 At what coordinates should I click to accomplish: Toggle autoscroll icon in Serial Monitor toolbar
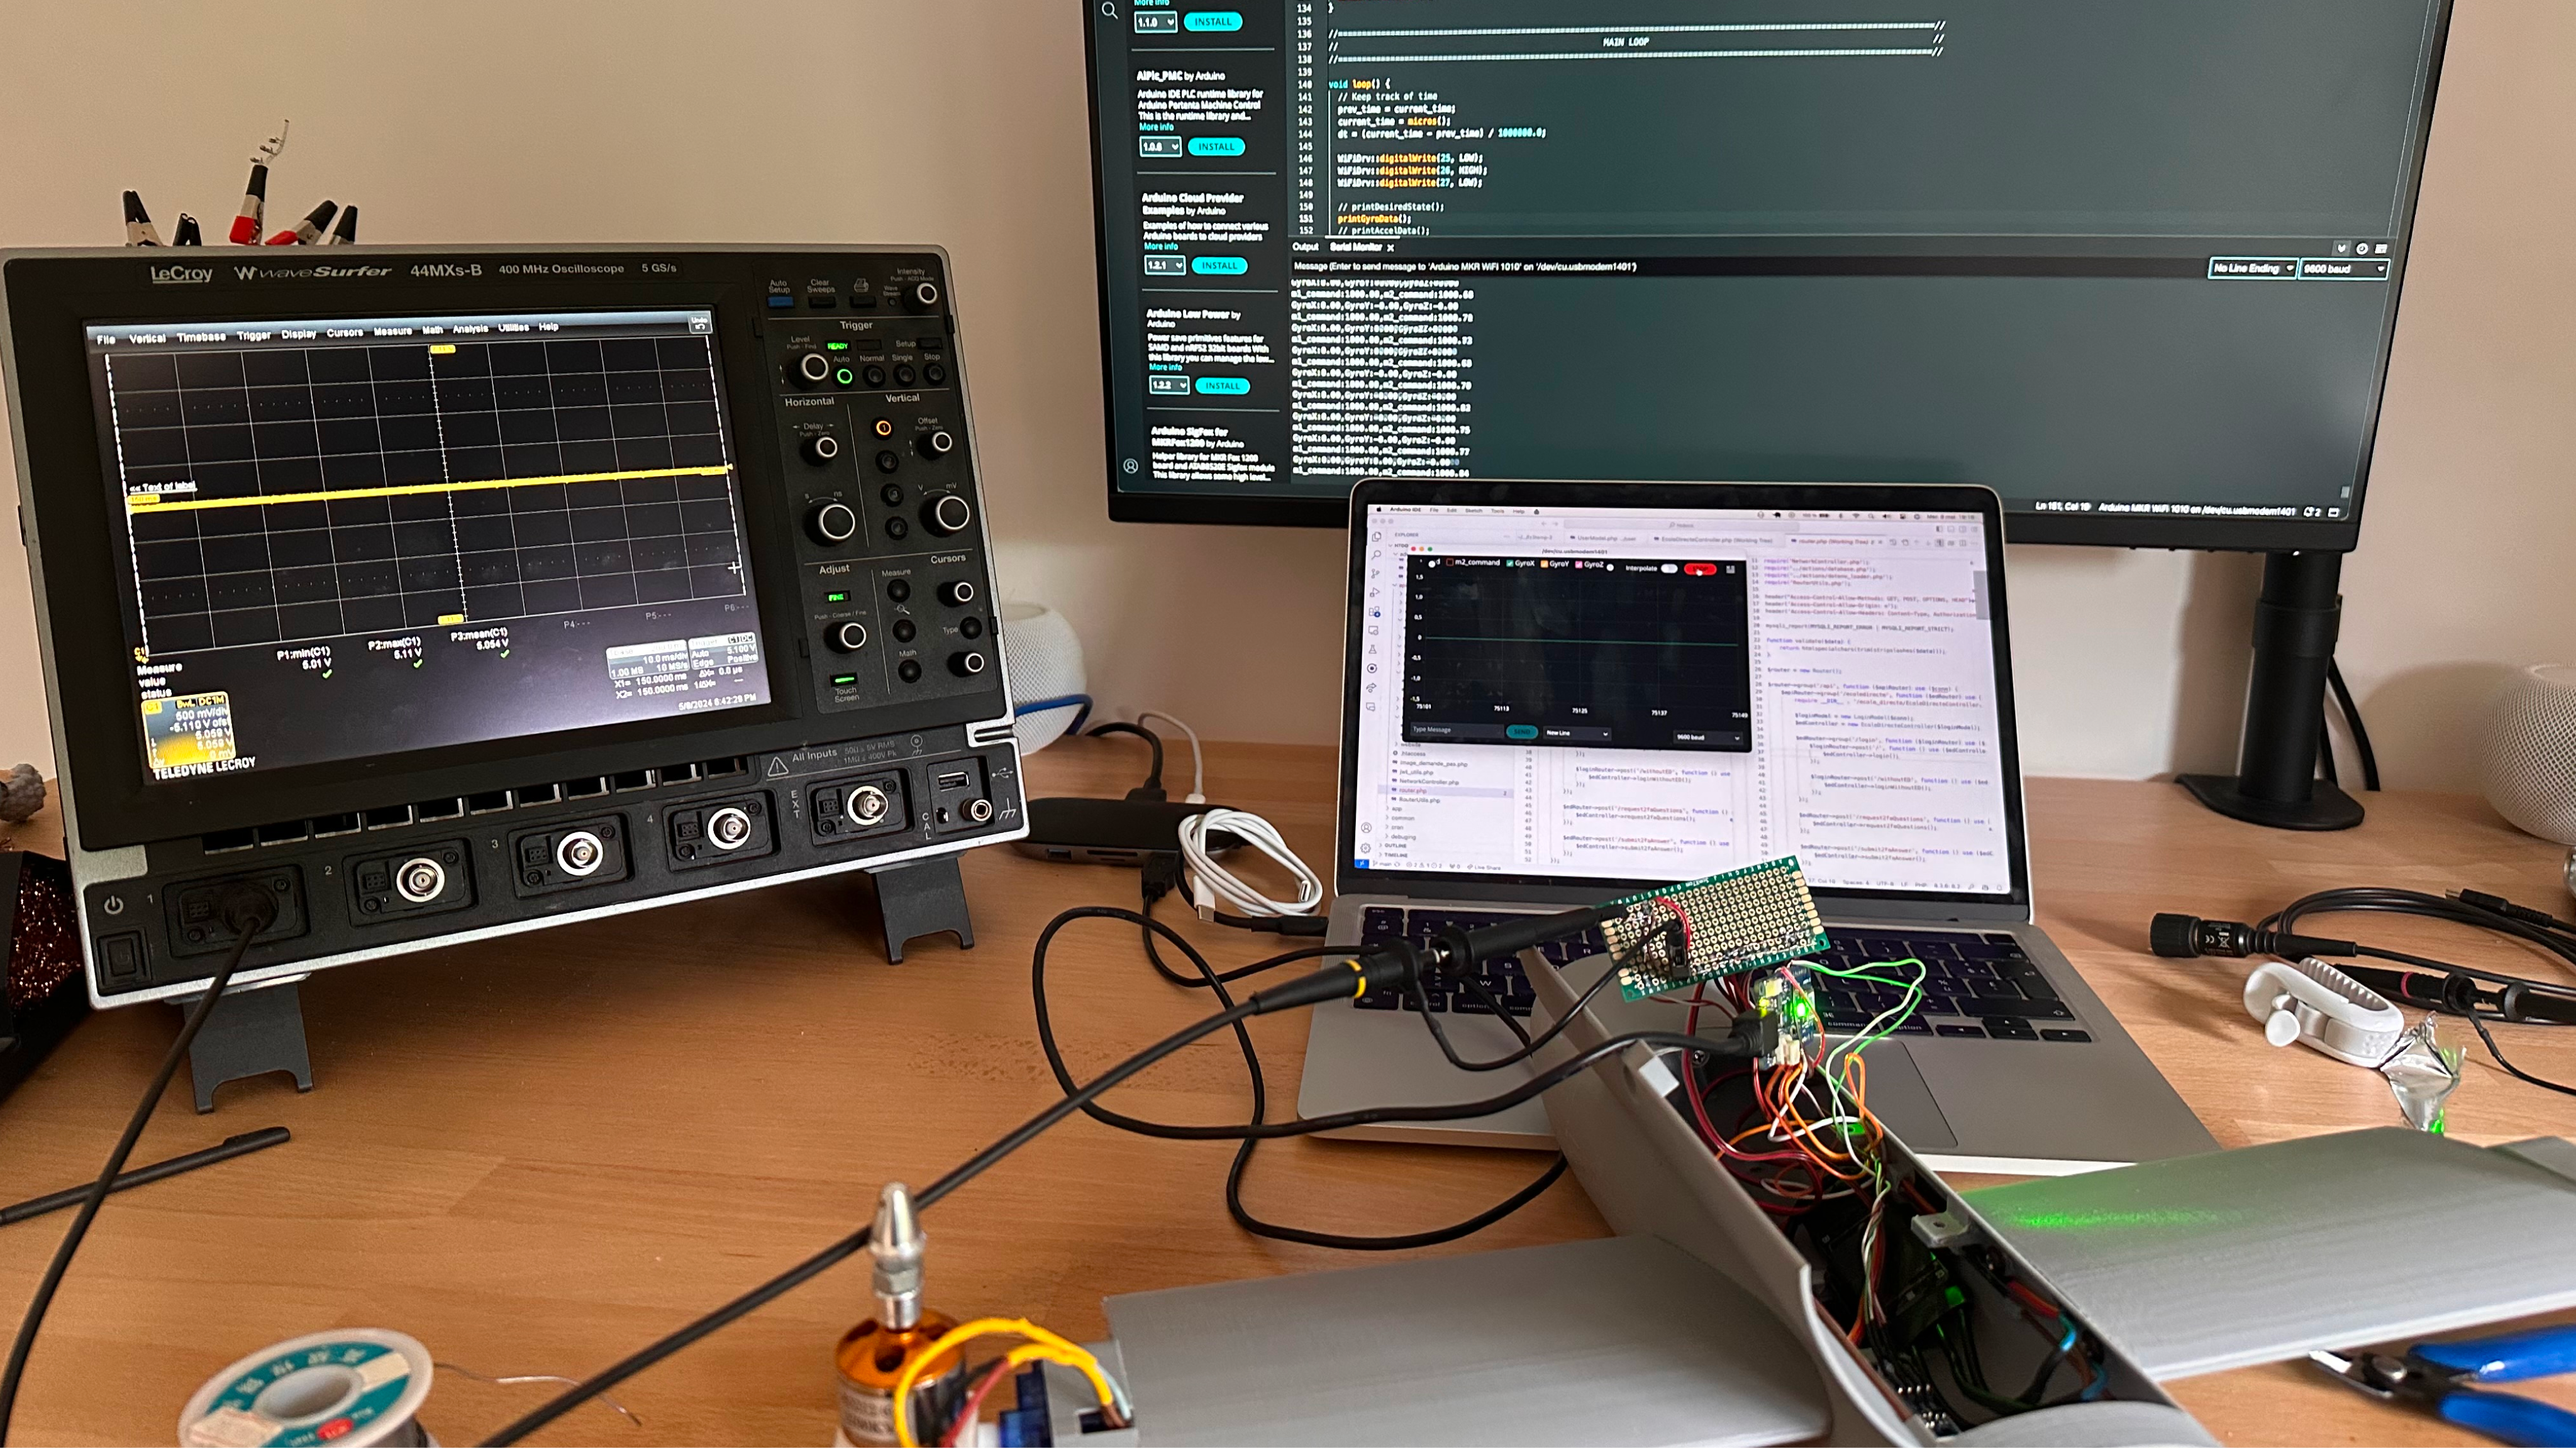2341,249
